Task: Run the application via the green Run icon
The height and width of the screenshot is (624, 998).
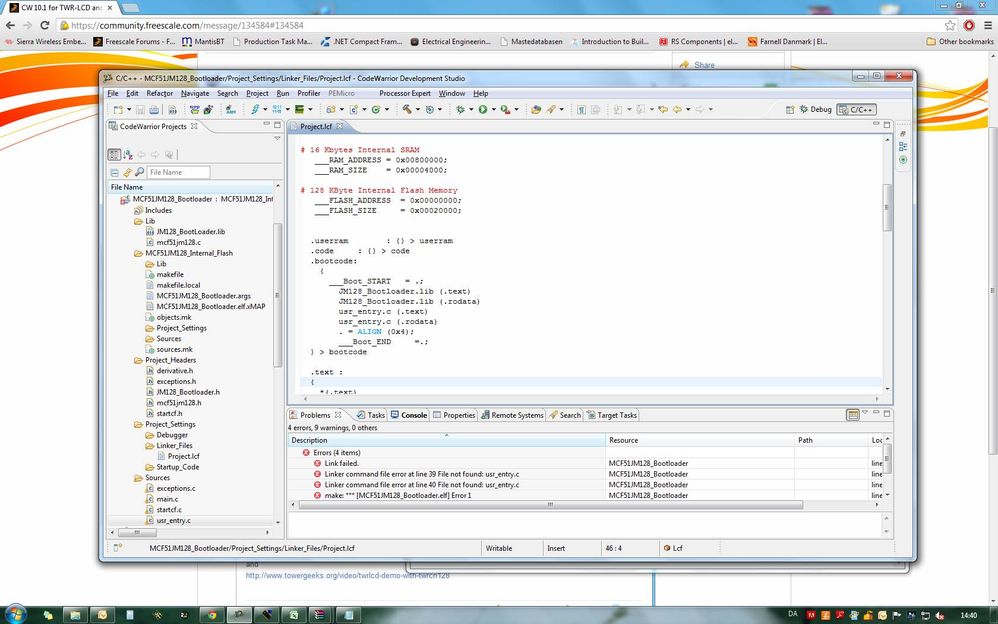Action: tap(483, 110)
